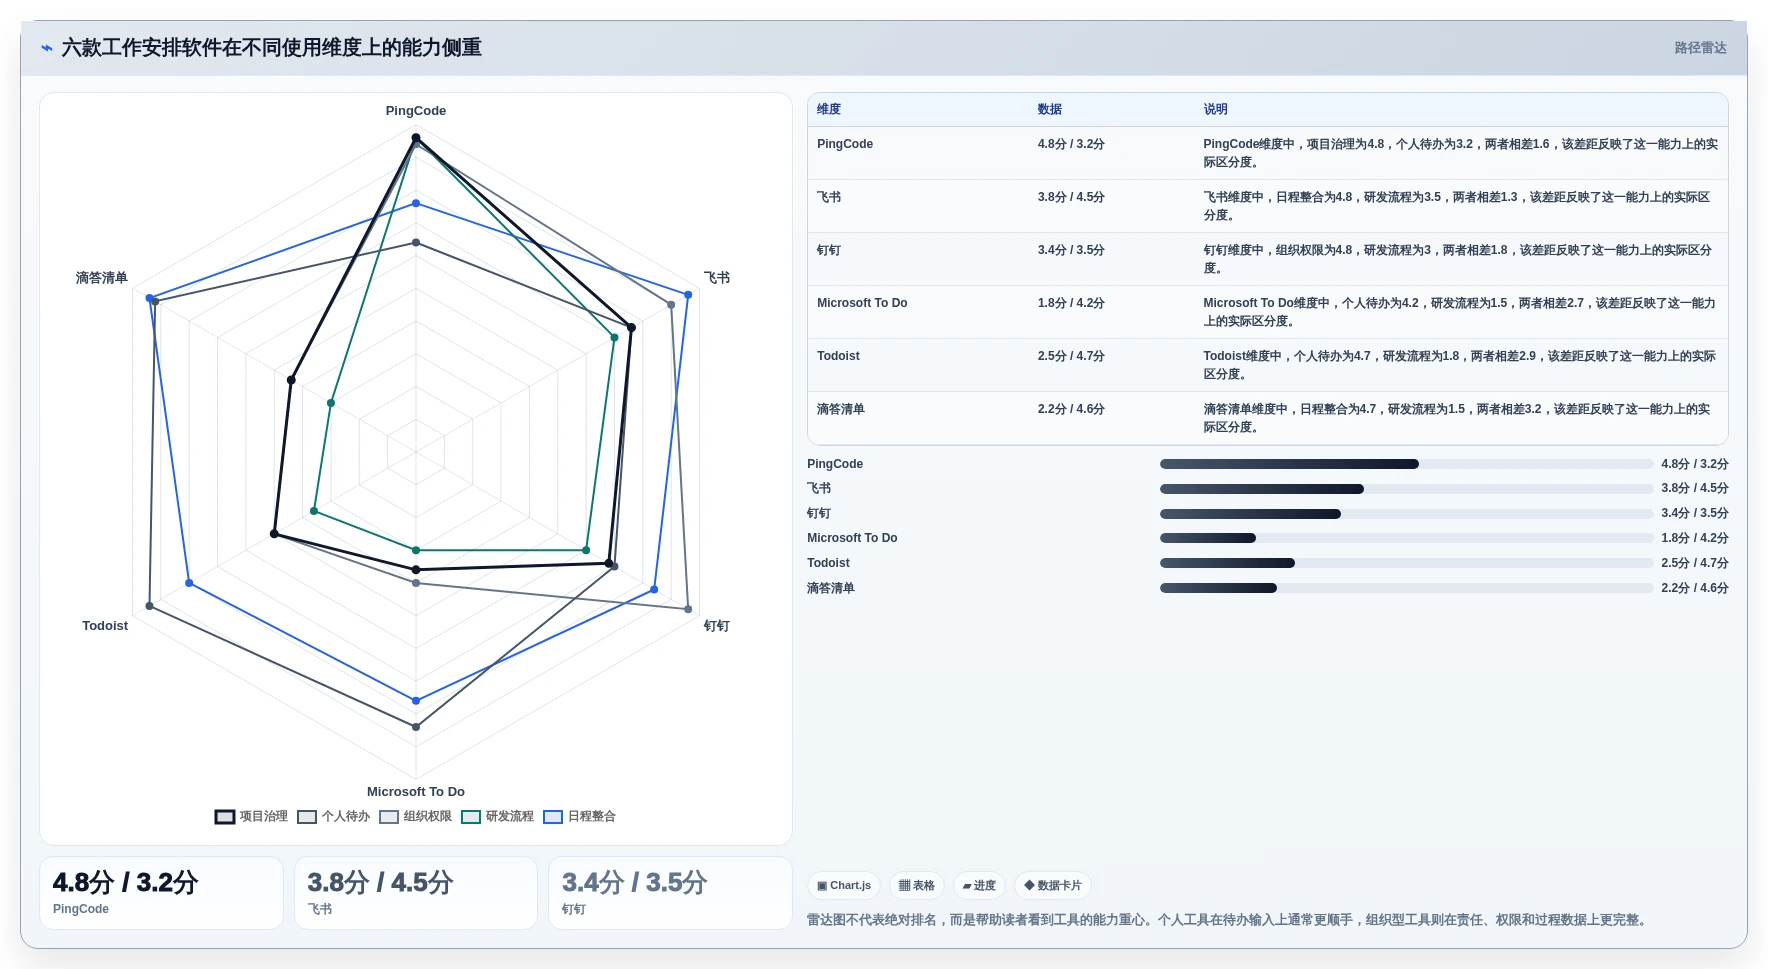Toggle the 项目治理 legend swatch
Image resolution: width=1768 pixels, height=969 pixels.
click(225, 817)
